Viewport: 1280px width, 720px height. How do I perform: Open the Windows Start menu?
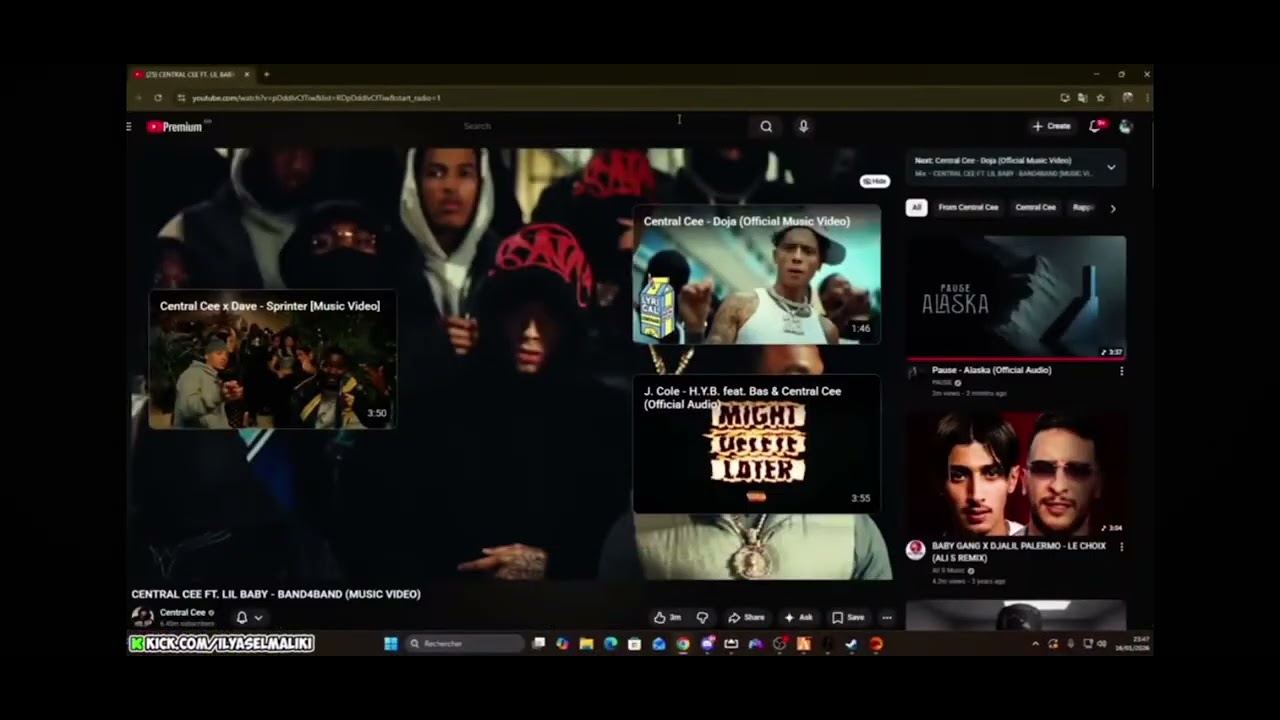(x=391, y=644)
